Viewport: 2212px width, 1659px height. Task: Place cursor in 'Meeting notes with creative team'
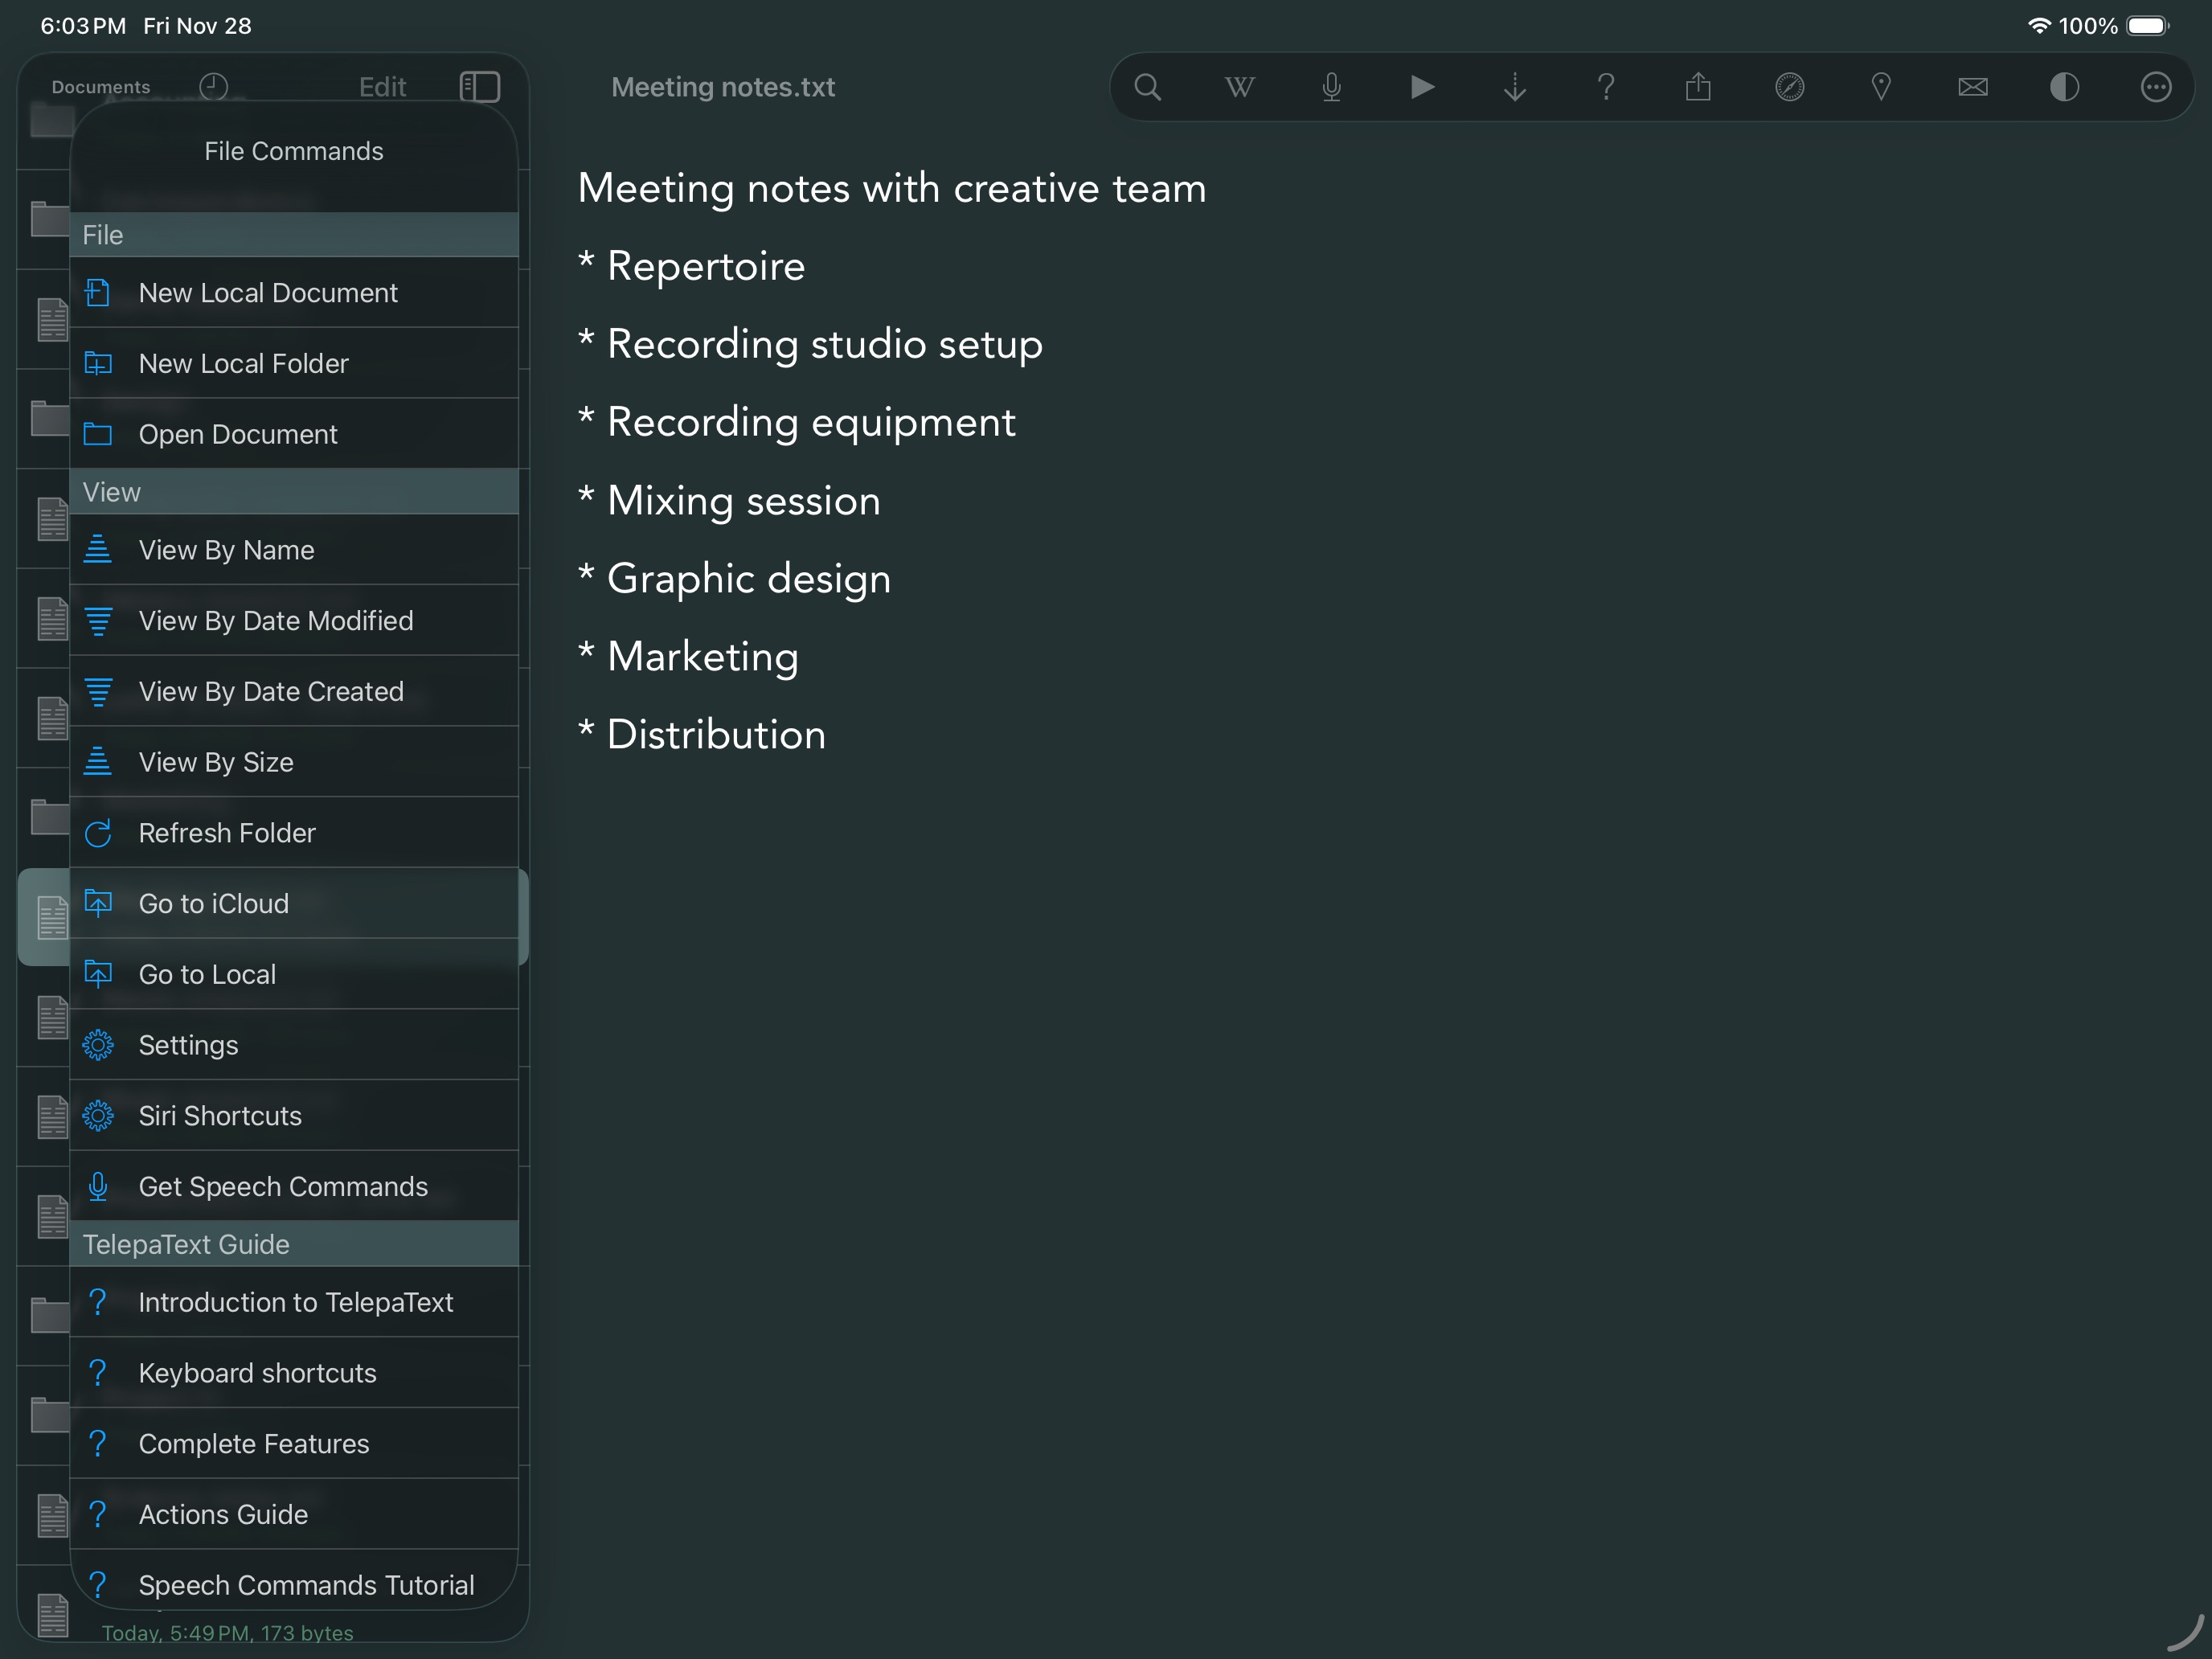(x=892, y=188)
